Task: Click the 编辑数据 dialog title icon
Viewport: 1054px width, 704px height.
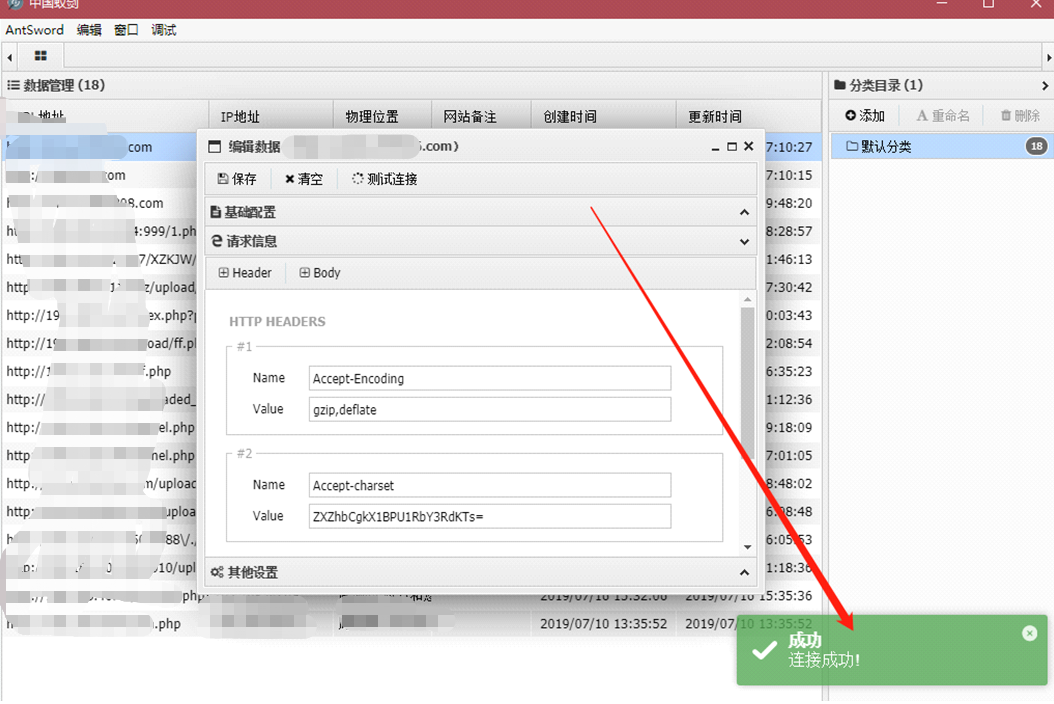Action: 214,147
